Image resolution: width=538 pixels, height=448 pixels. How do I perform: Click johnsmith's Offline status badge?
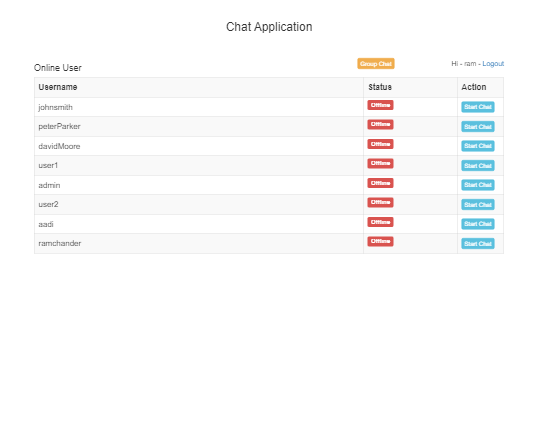(x=380, y=105)
